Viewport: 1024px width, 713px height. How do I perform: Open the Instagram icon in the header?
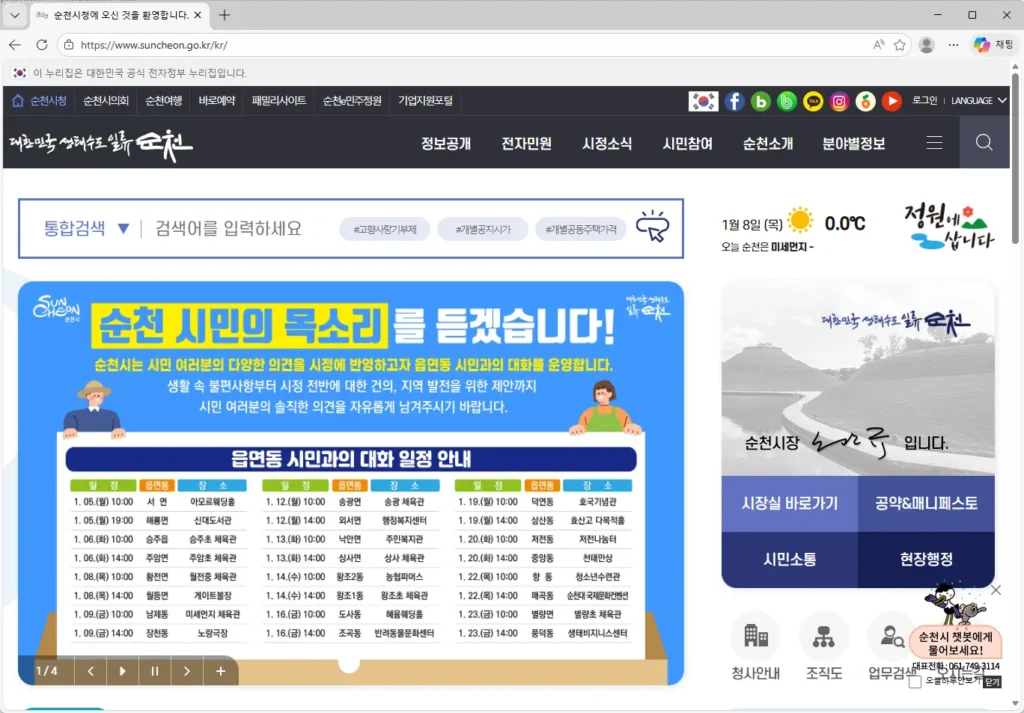click(x=838, y=100)
